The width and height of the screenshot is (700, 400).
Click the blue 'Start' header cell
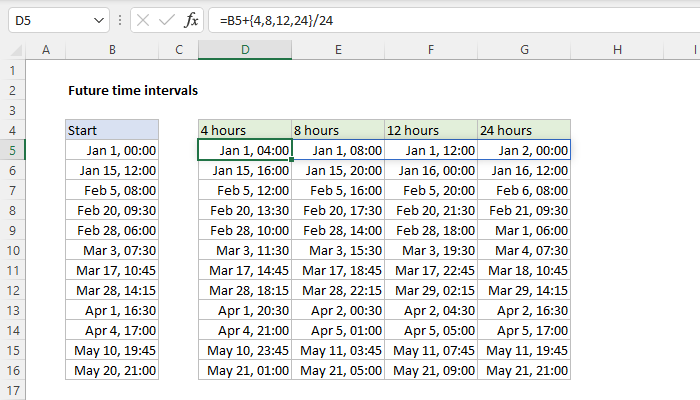tap(111, 130)
